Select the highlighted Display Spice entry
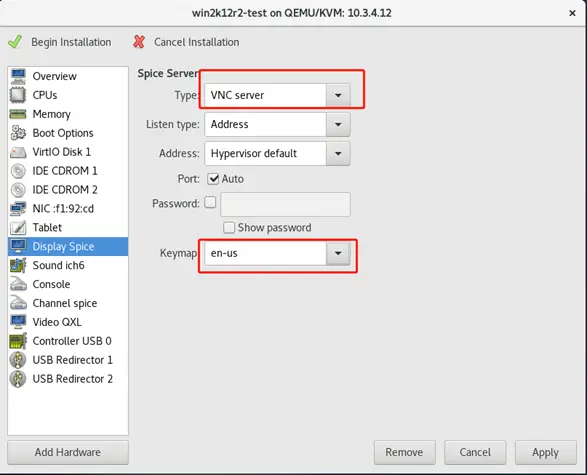The height and width of the screenshot is (475, 587). pos(68,246)
